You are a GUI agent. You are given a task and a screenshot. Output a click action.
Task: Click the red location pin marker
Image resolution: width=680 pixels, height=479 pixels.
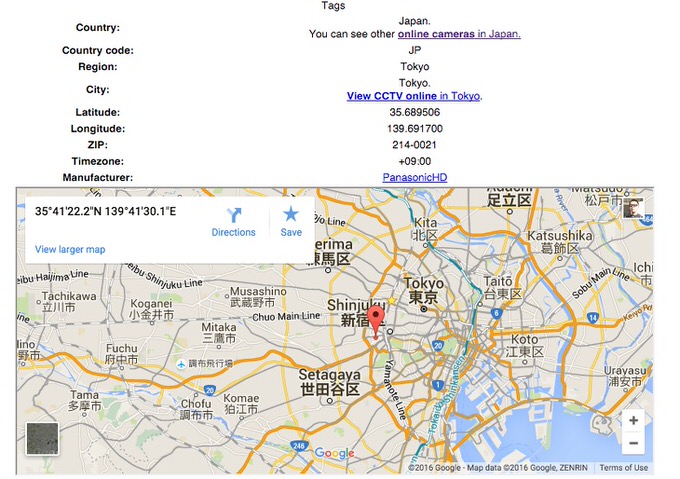pyautogui.click(x=376, y=321)
